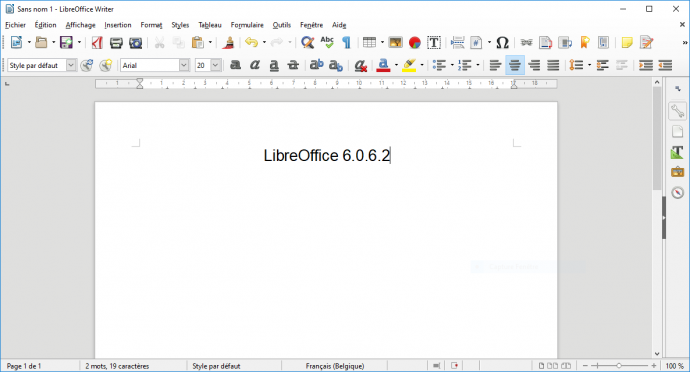690x372 pixels.
Task: Click the Insert Image icon
Action: click(x=395, y=43)
